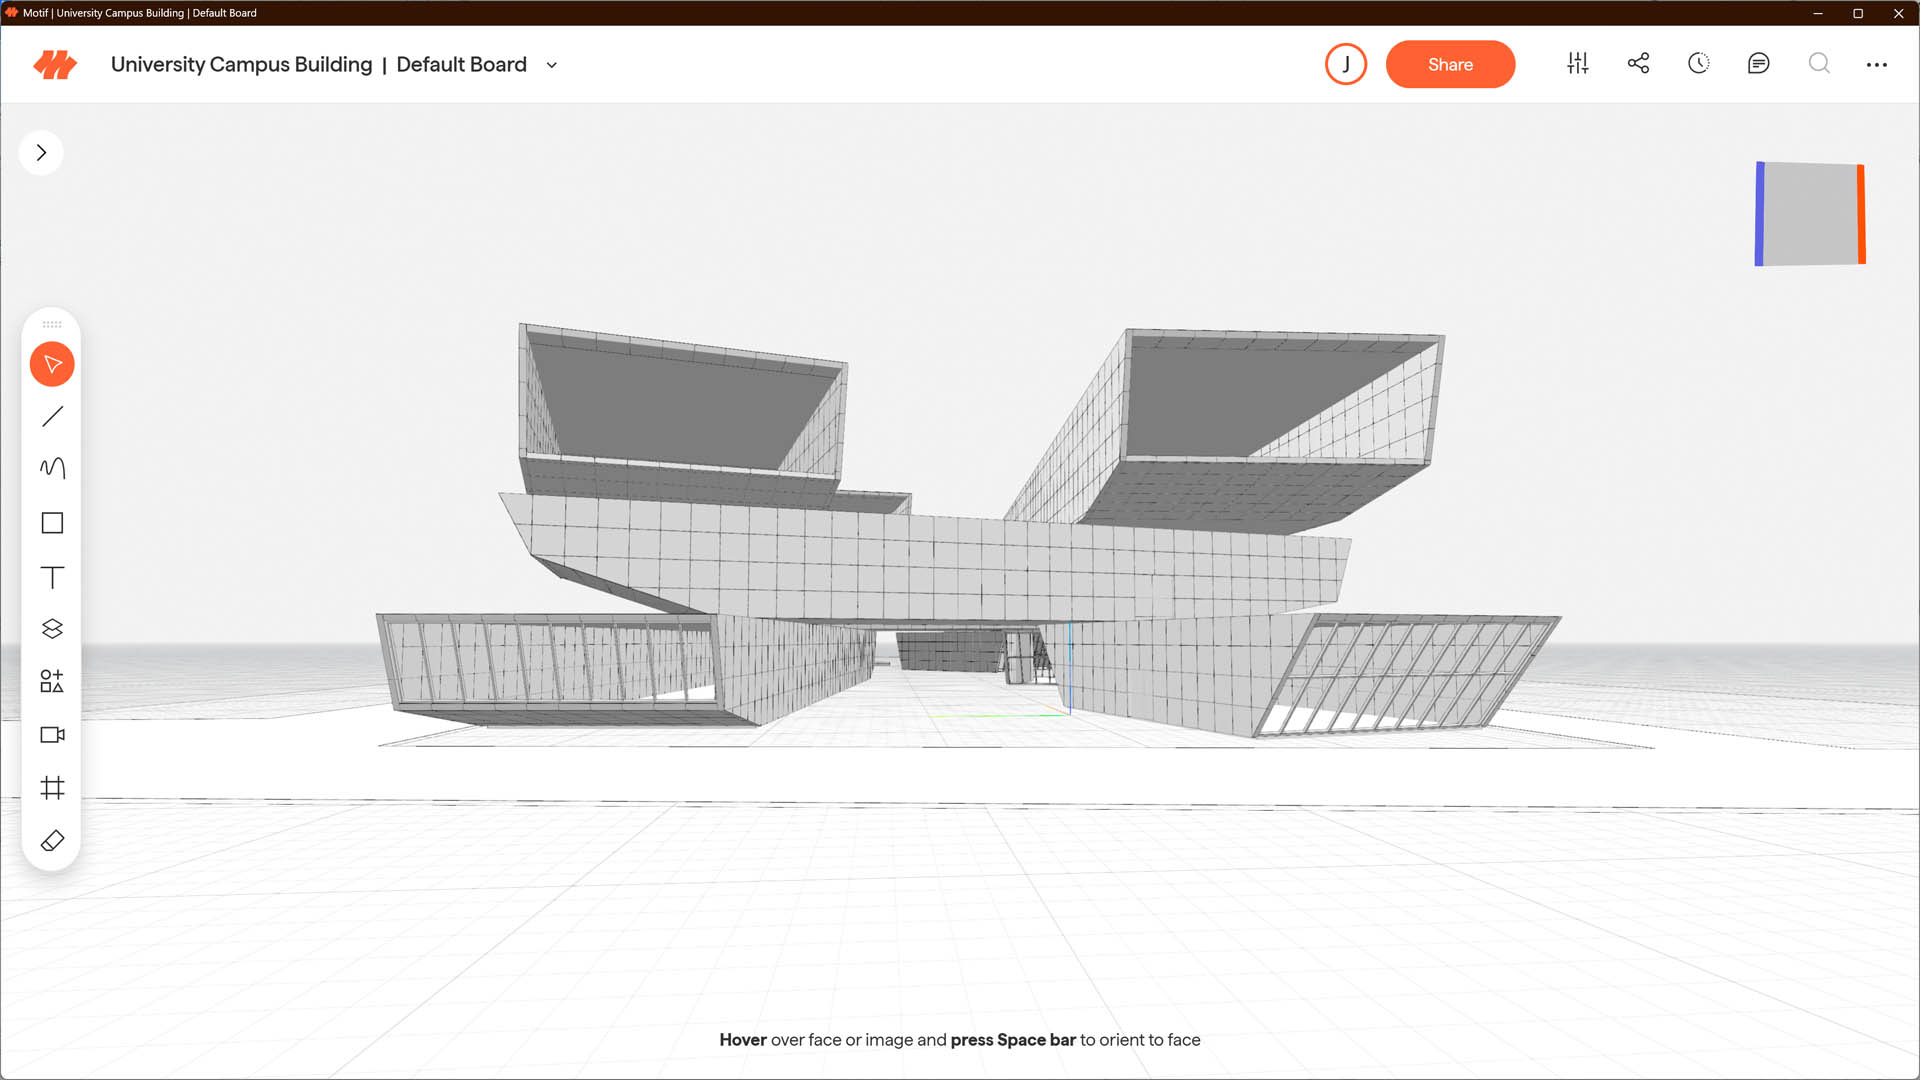Open the Default Board dropdown arrow
1920x1080 pixels.
551,65
